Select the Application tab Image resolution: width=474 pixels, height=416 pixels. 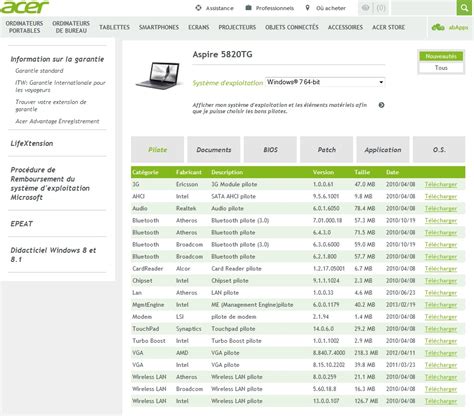(x=383, y=150)
